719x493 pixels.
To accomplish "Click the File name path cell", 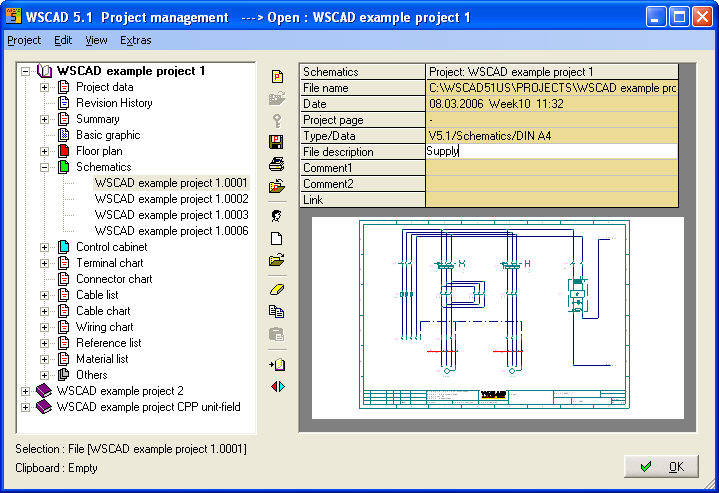I will [x=552, y=88].
